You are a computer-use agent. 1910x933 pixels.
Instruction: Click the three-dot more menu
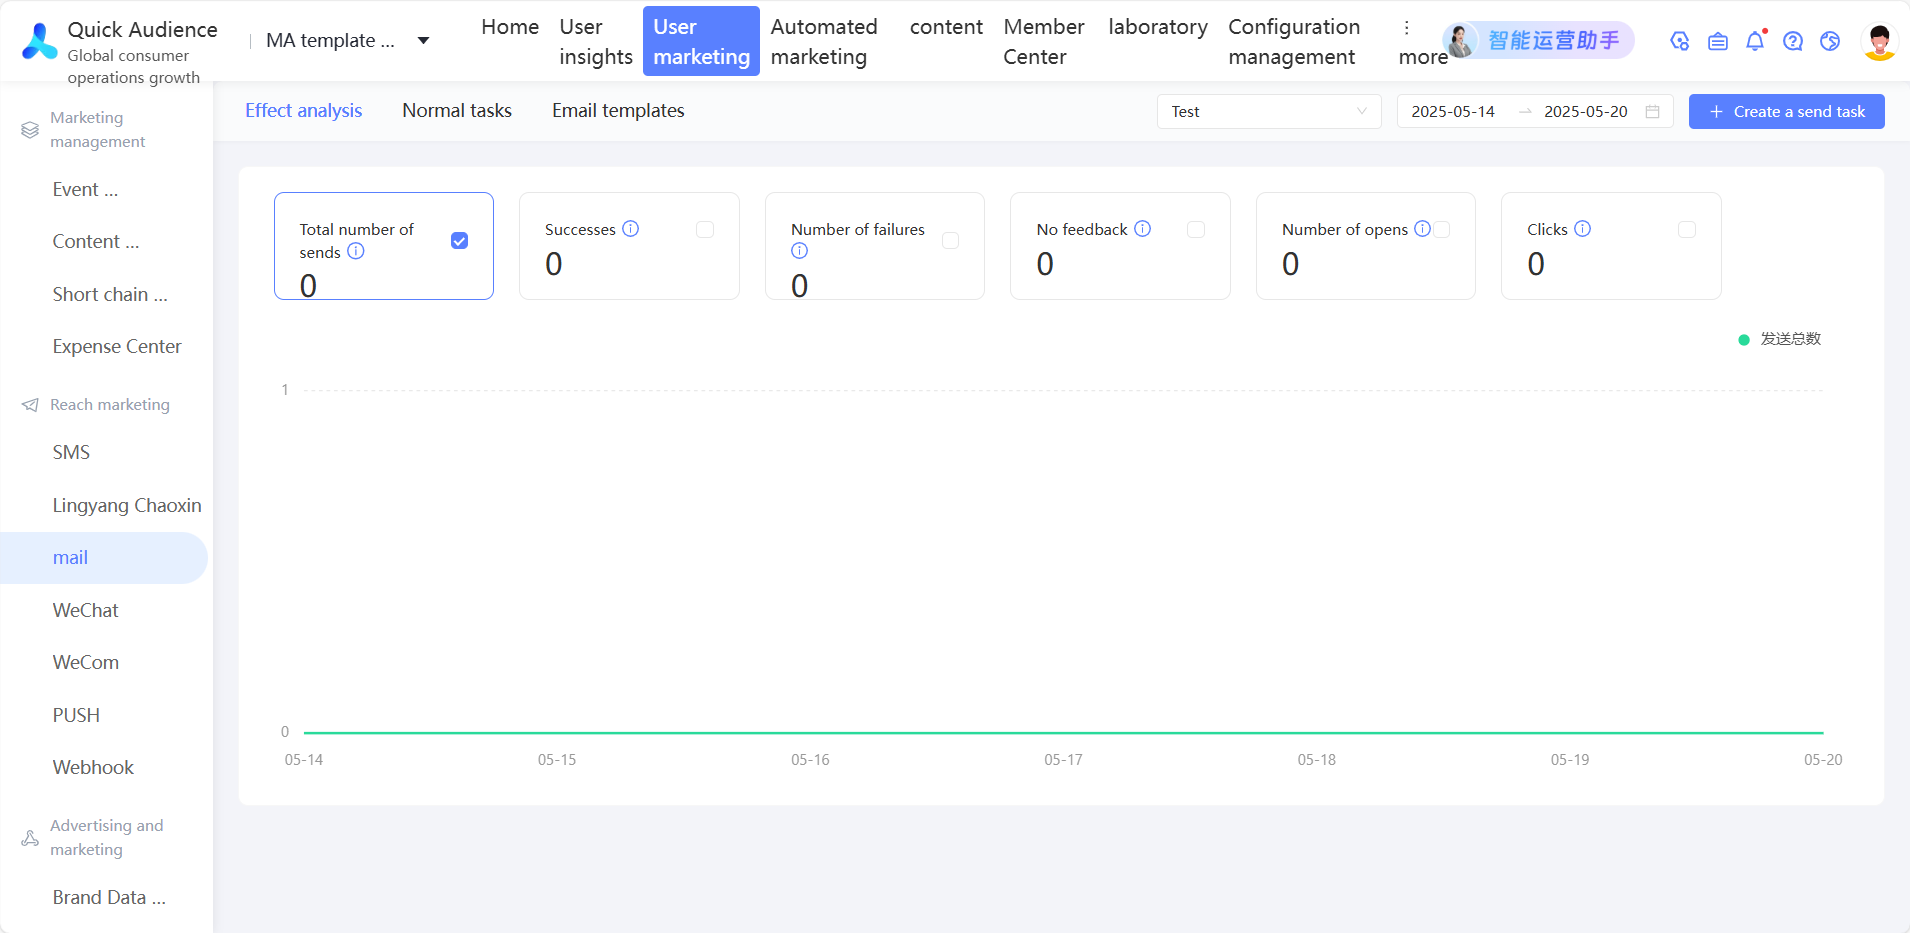1407,28
